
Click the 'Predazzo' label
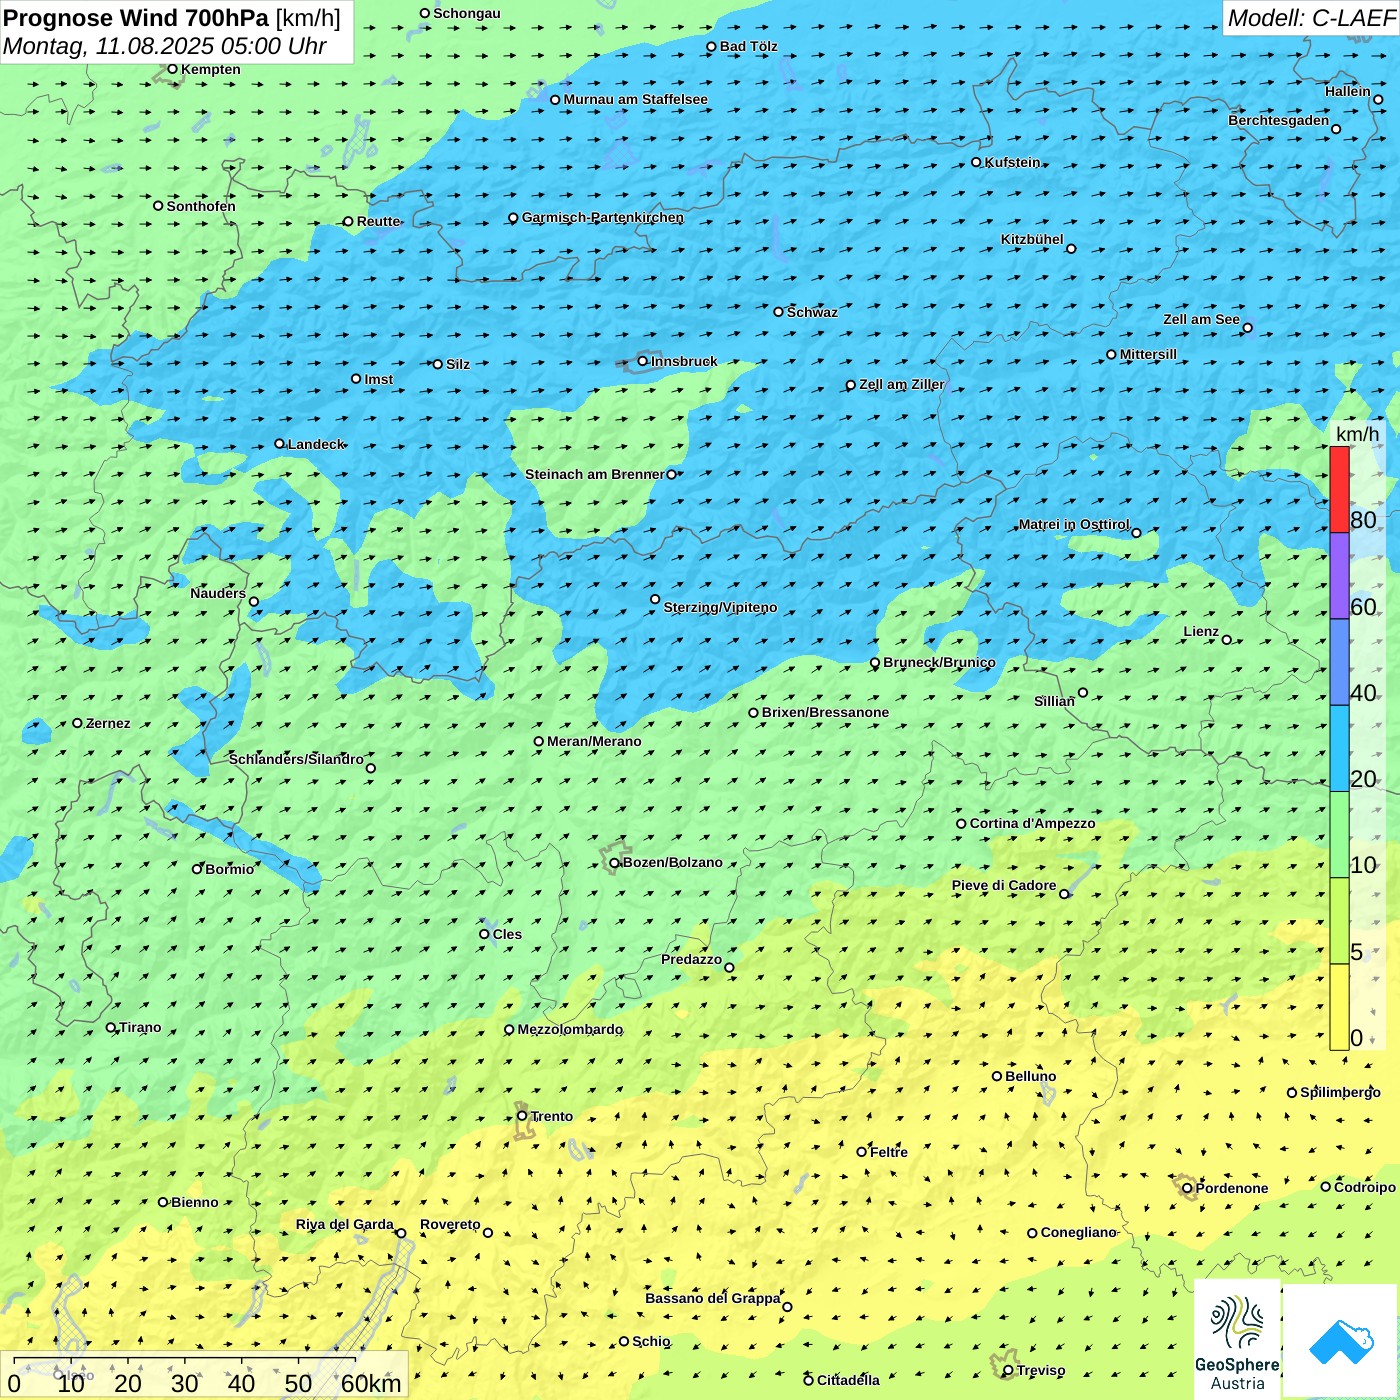[691, 959]
